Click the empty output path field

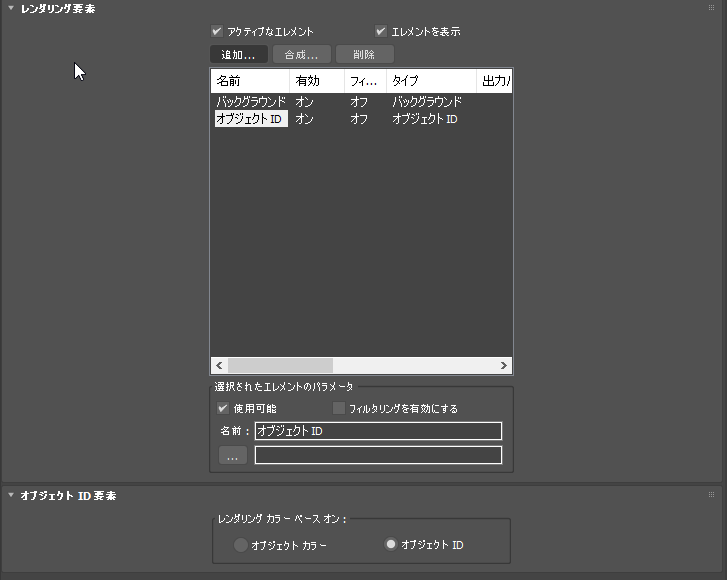coord(378,455)
